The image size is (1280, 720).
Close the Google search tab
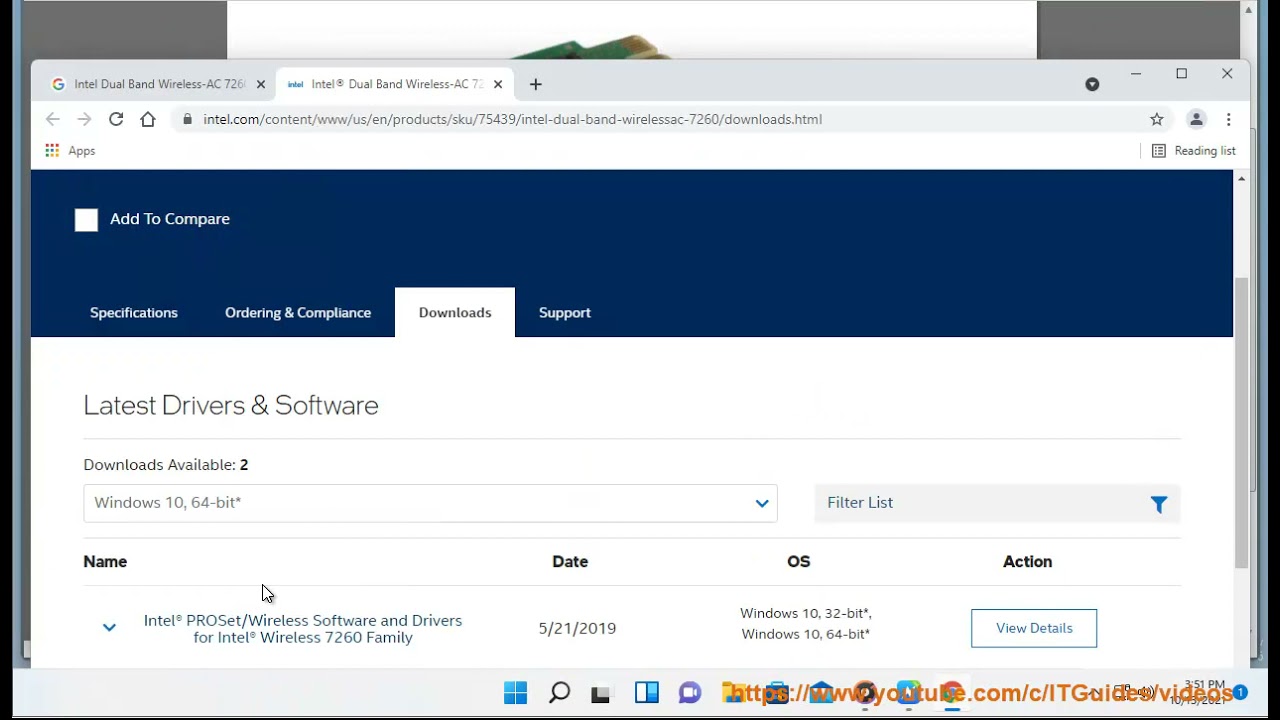tap(261, 85)
